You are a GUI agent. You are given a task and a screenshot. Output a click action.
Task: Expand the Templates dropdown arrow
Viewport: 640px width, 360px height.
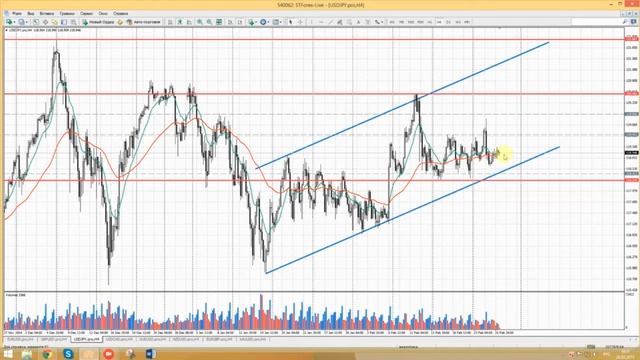281,22
